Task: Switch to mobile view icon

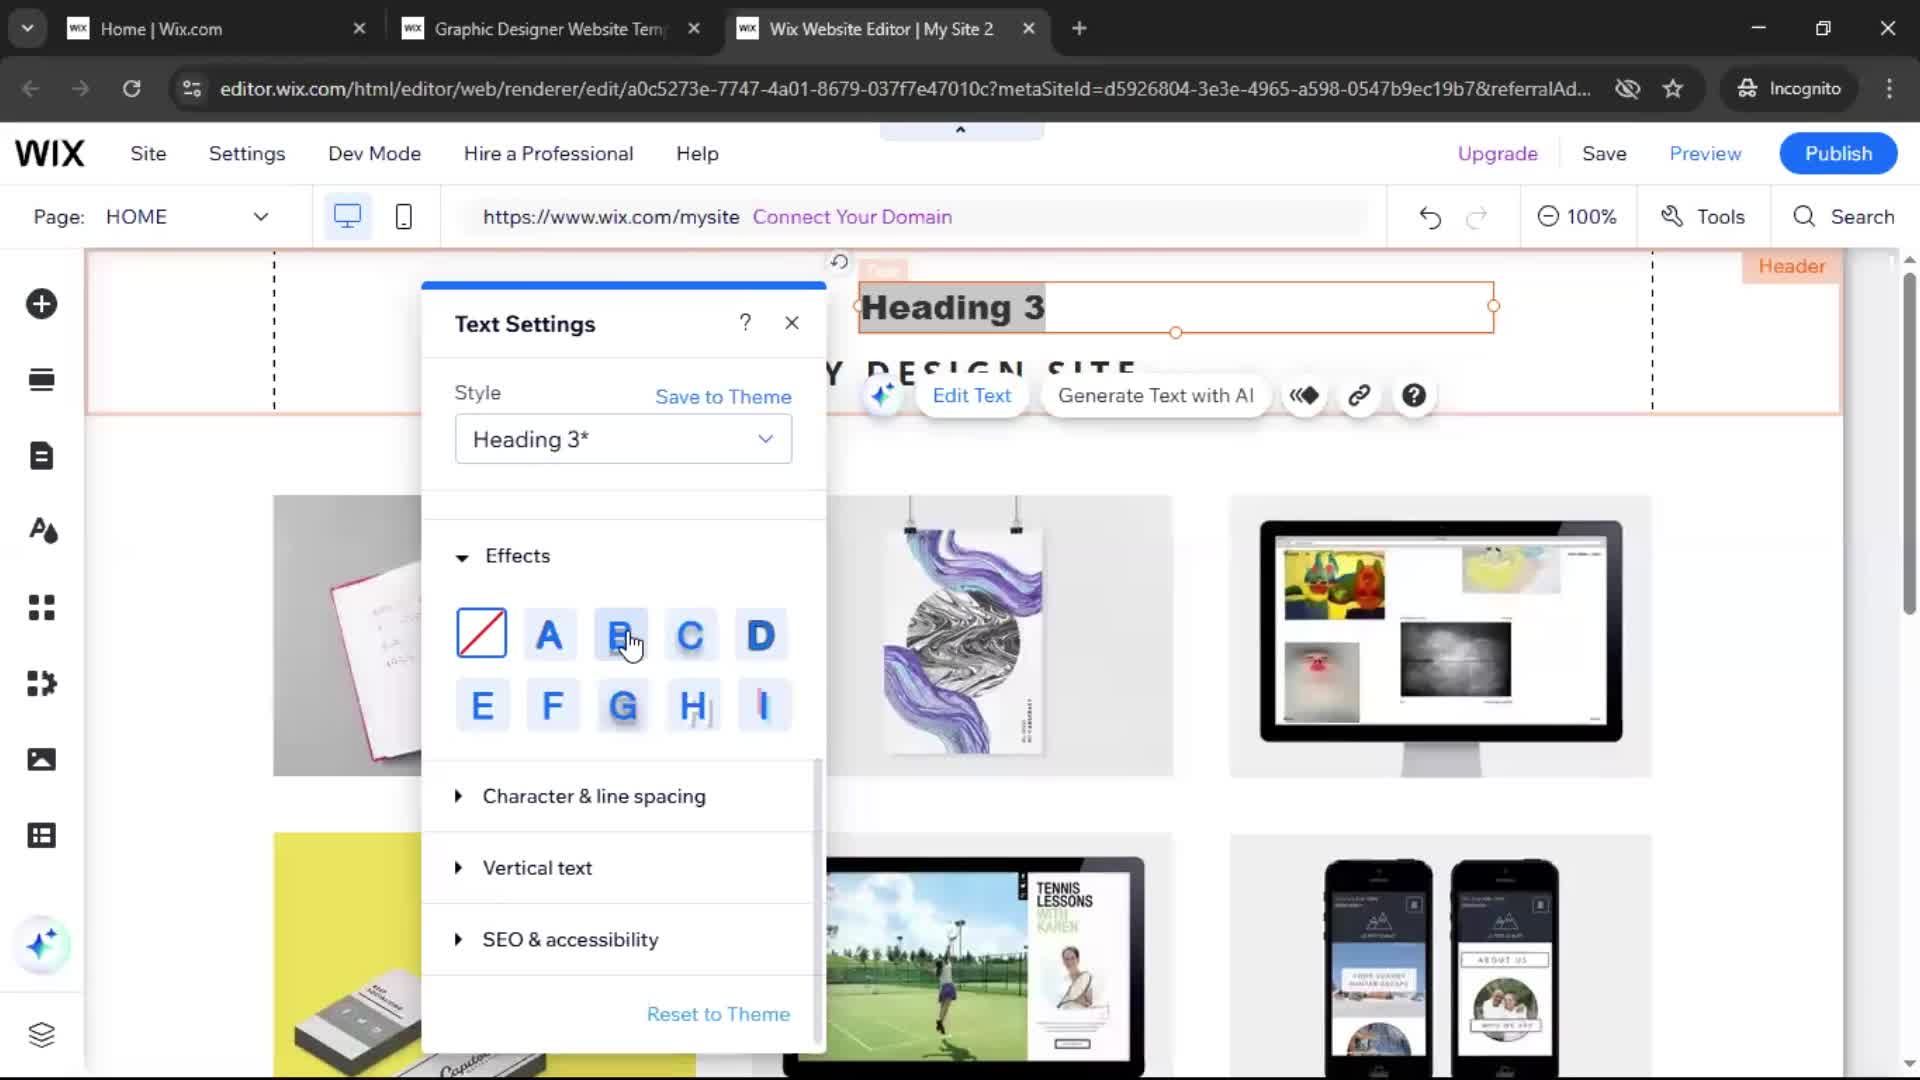Action: click(404, 217)
